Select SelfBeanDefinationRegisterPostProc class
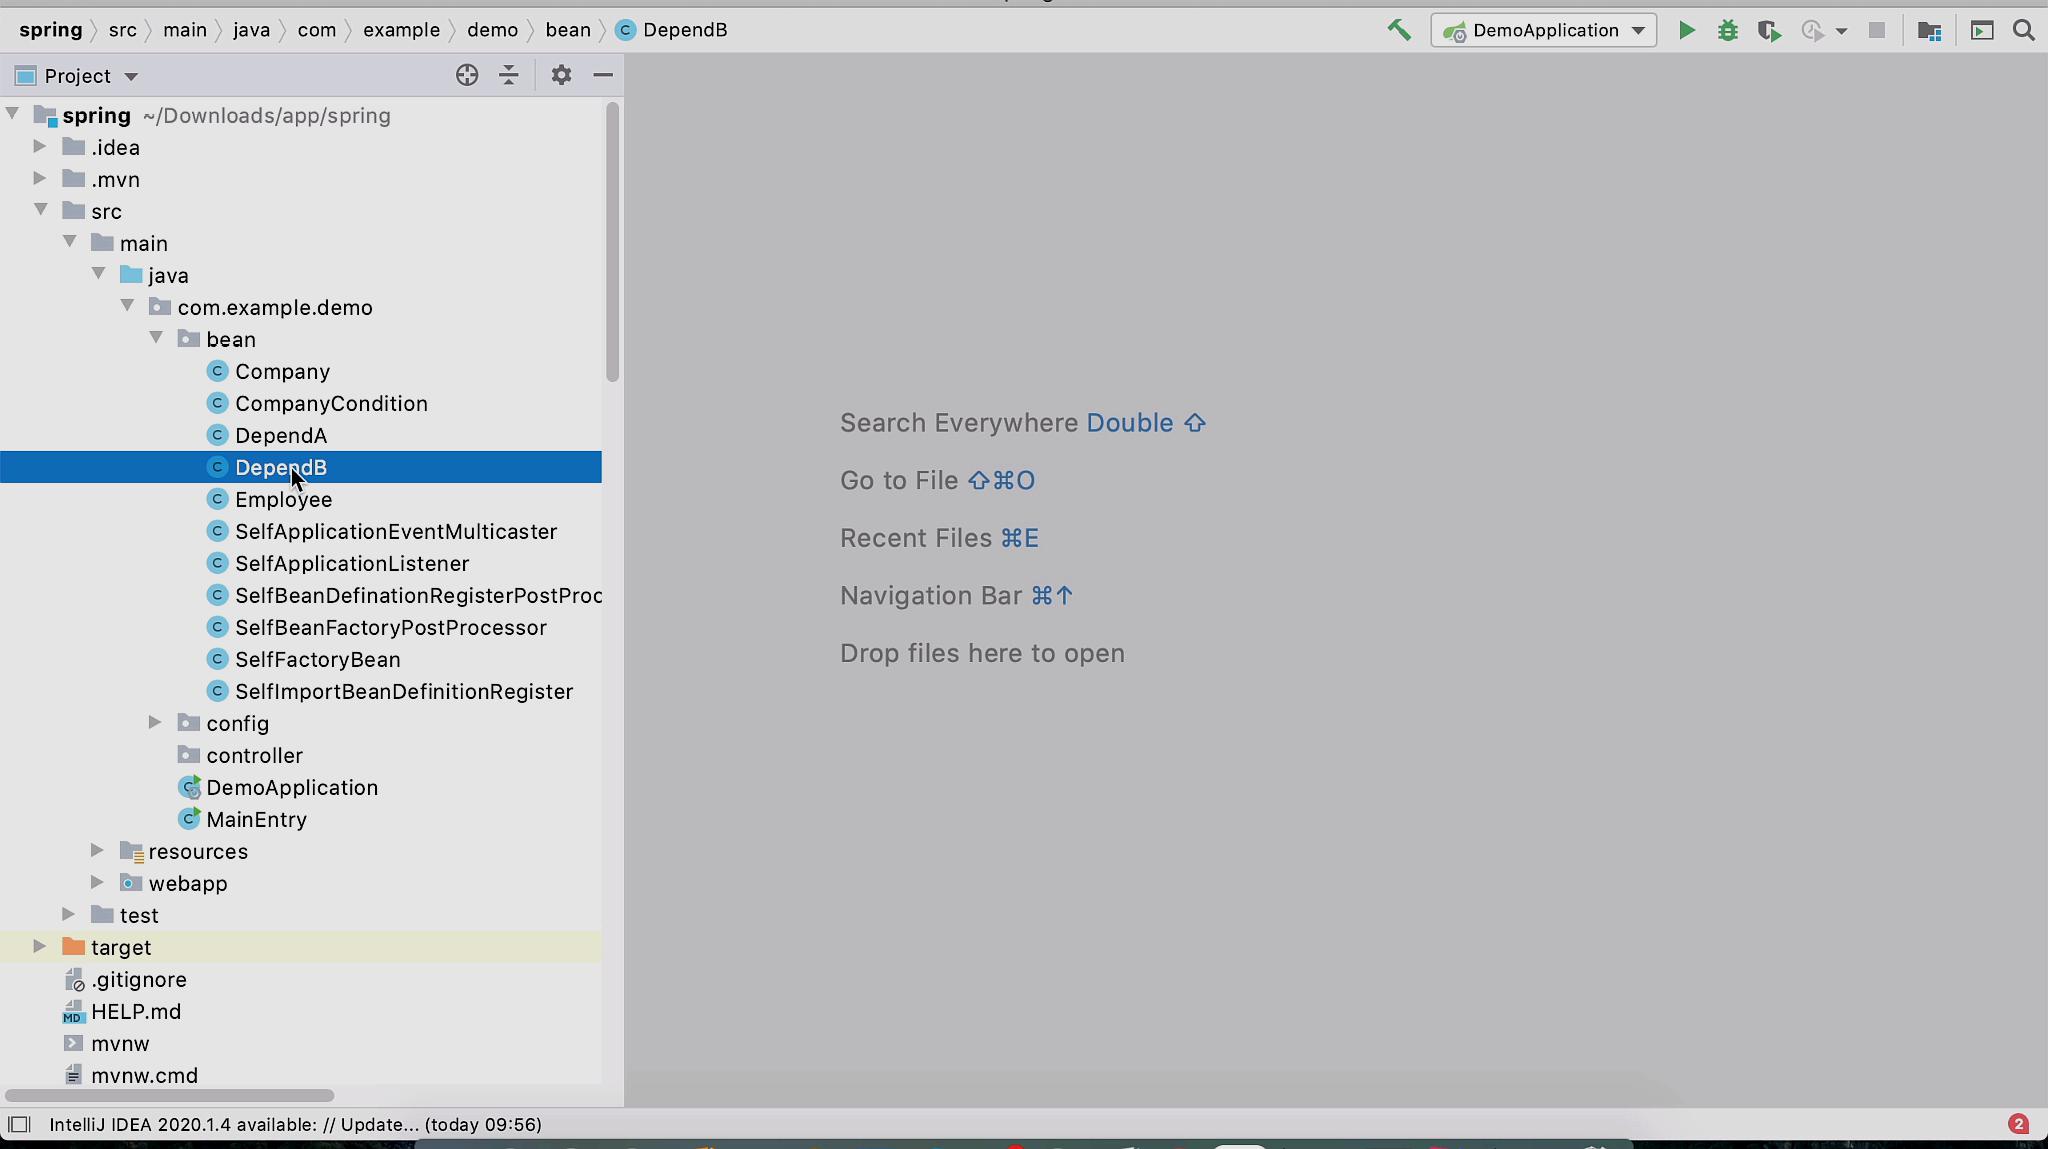Image resolution: width=2048 pixels, height=1149 pixels. 418,595
